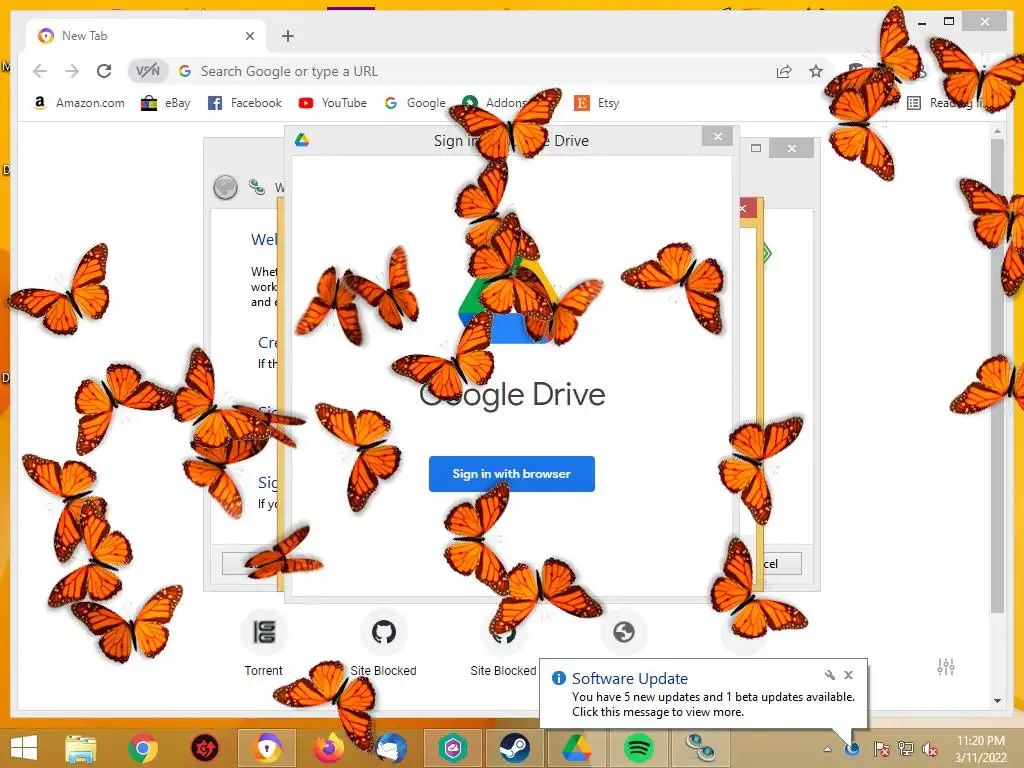
Task: Open the Reading list icon
Action: pos(914,103)
